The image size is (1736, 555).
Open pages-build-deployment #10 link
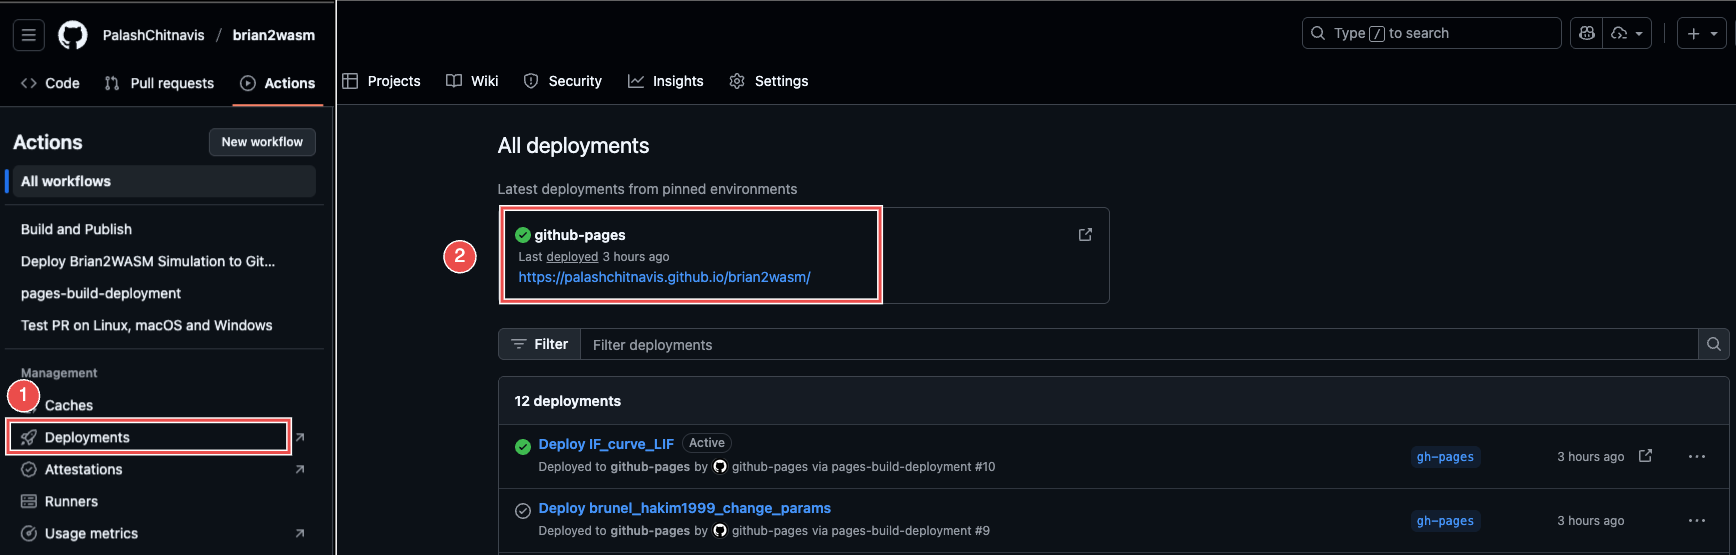coord(913,467)
